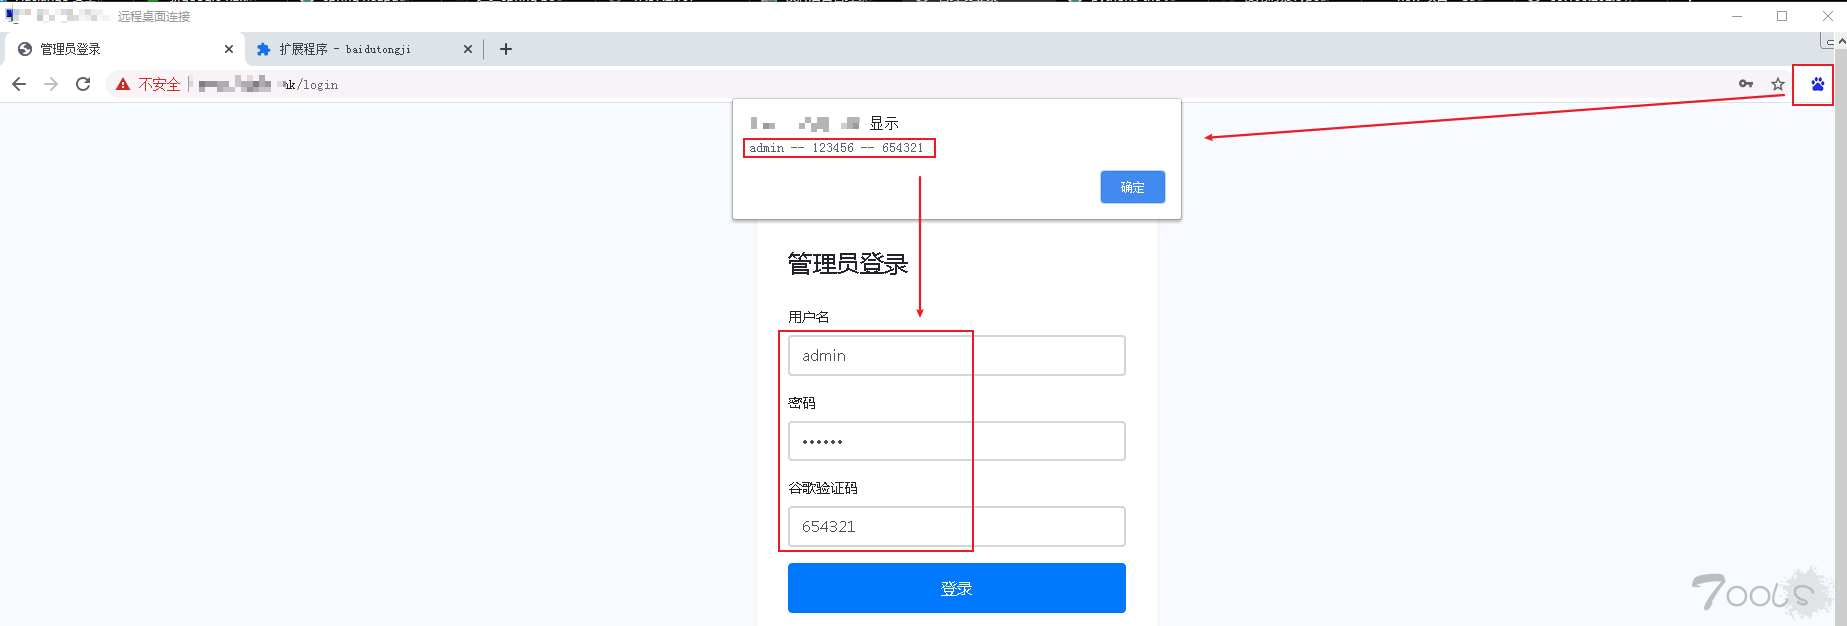Click the page vertical scrollbar
The image size is (1847, 626).
(x=1841, y=330)
